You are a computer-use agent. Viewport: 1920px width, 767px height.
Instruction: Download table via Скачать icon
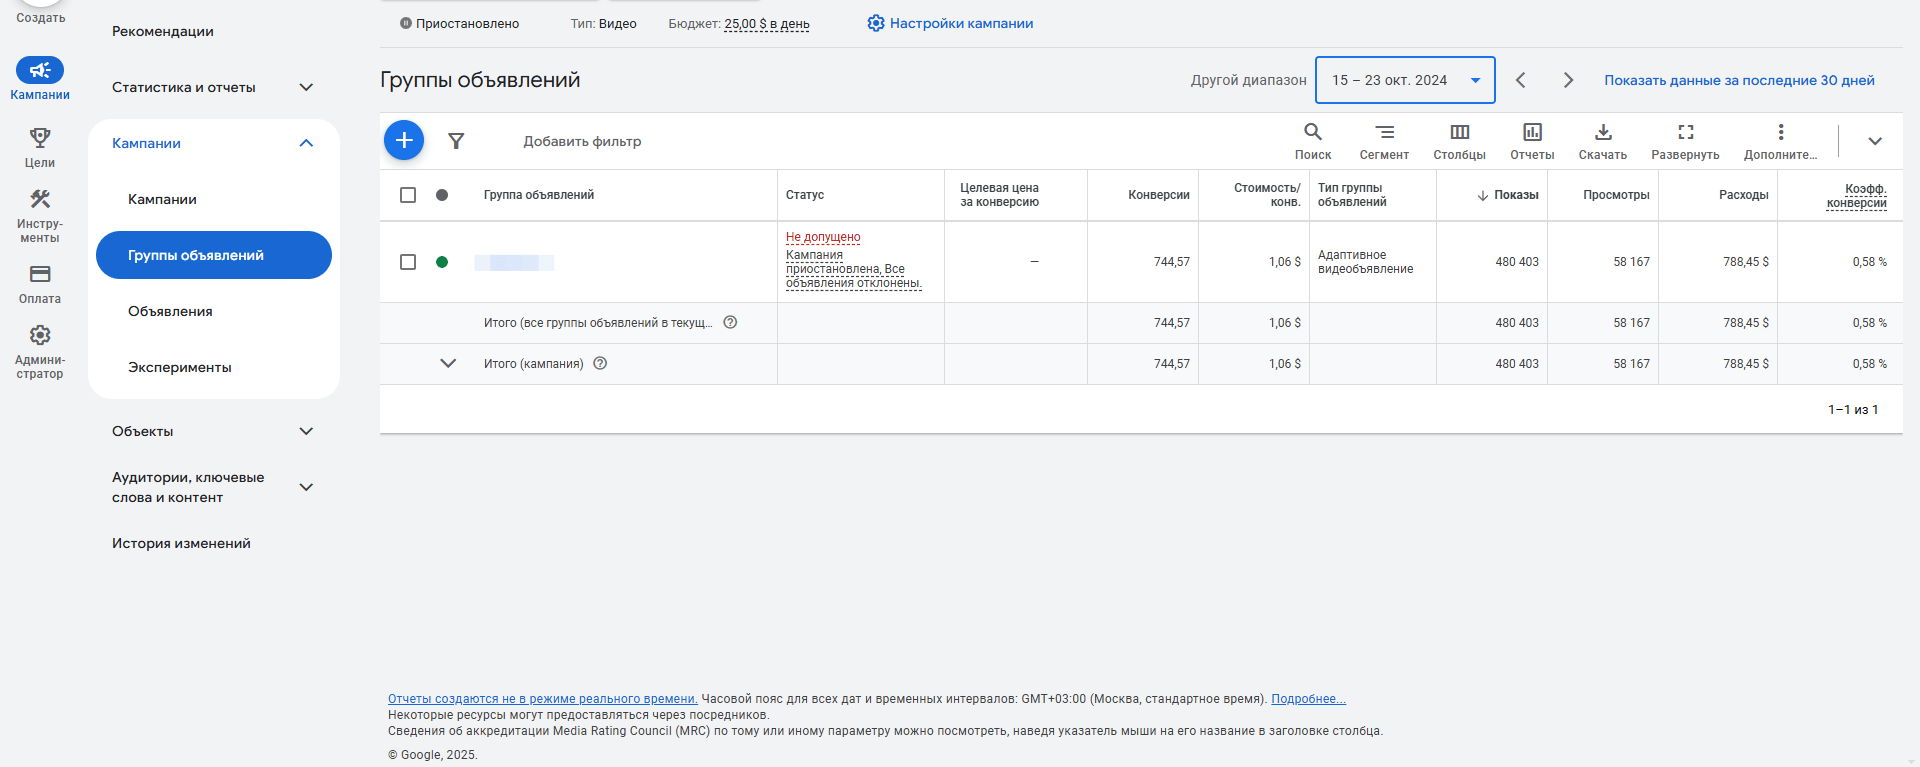(x=1603, y=141)
